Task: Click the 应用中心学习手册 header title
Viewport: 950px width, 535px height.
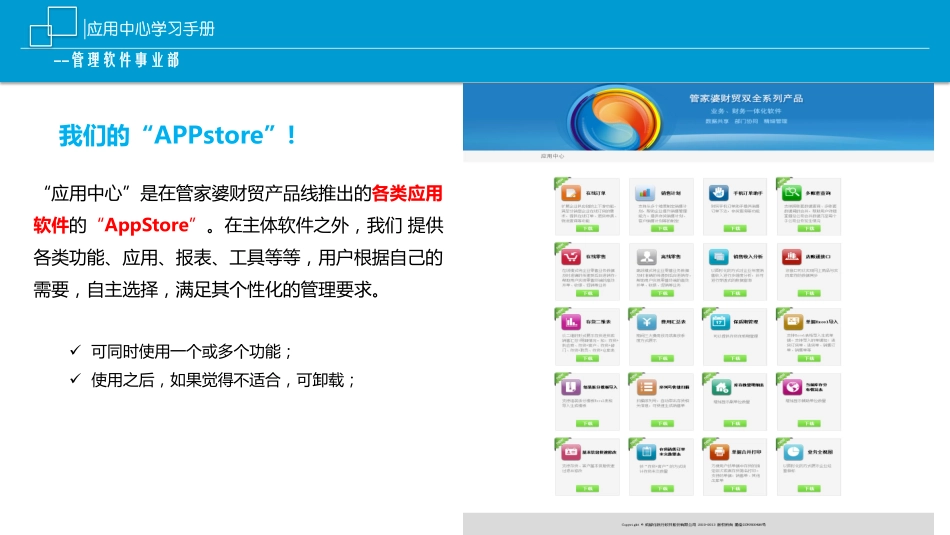Action: pos(150,28)
